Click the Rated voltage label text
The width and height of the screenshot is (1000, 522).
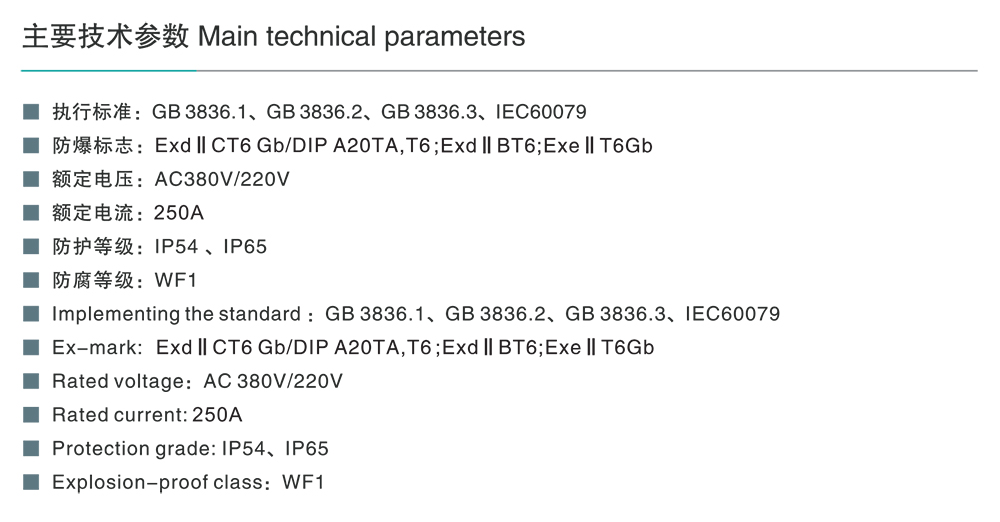117,381
